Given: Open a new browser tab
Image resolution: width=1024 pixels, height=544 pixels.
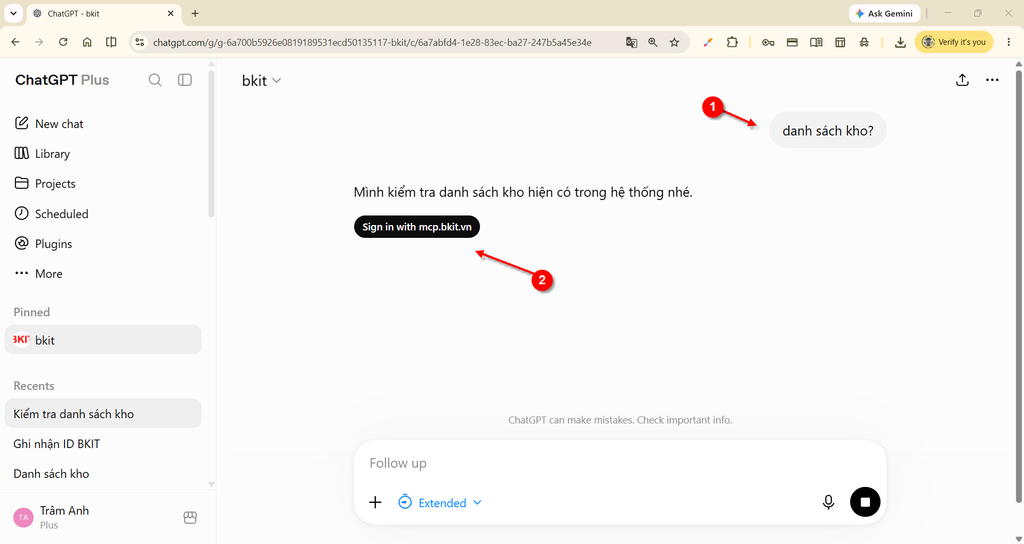Looking at the screenshot, I should (x=195, y=13).
